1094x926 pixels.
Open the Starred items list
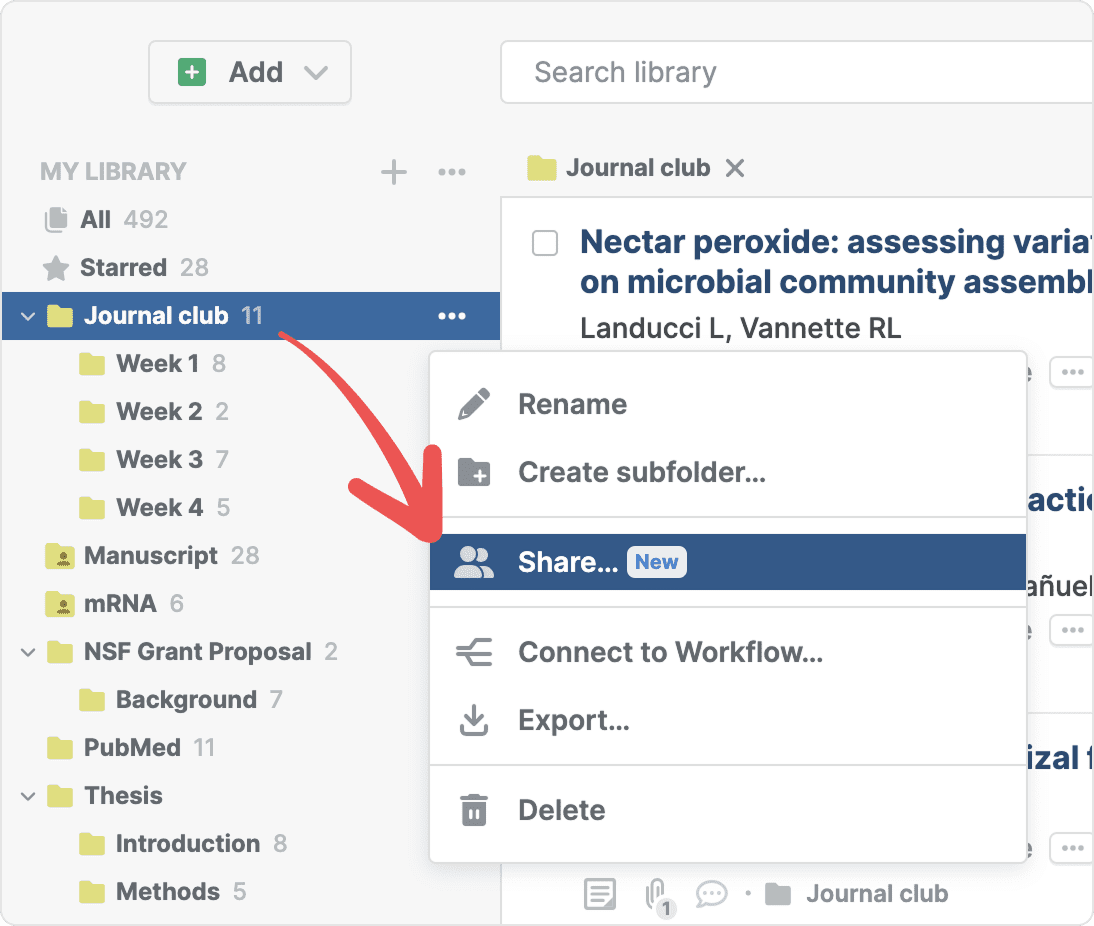[123, 268]
